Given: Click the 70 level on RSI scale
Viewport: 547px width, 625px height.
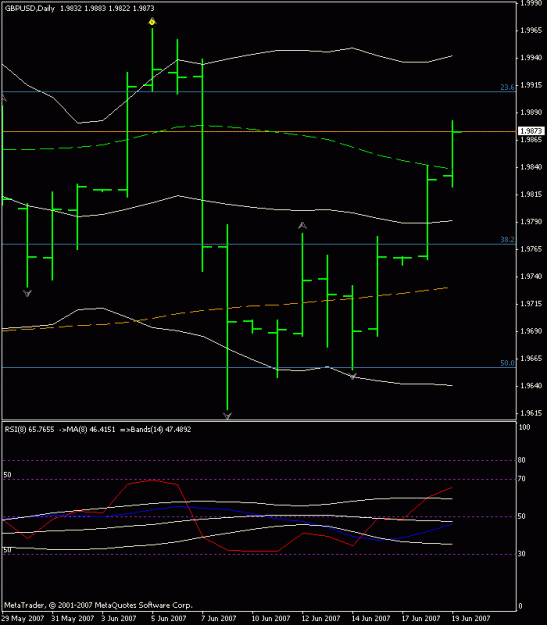Looking at the screenshot, I should [521, 479].
